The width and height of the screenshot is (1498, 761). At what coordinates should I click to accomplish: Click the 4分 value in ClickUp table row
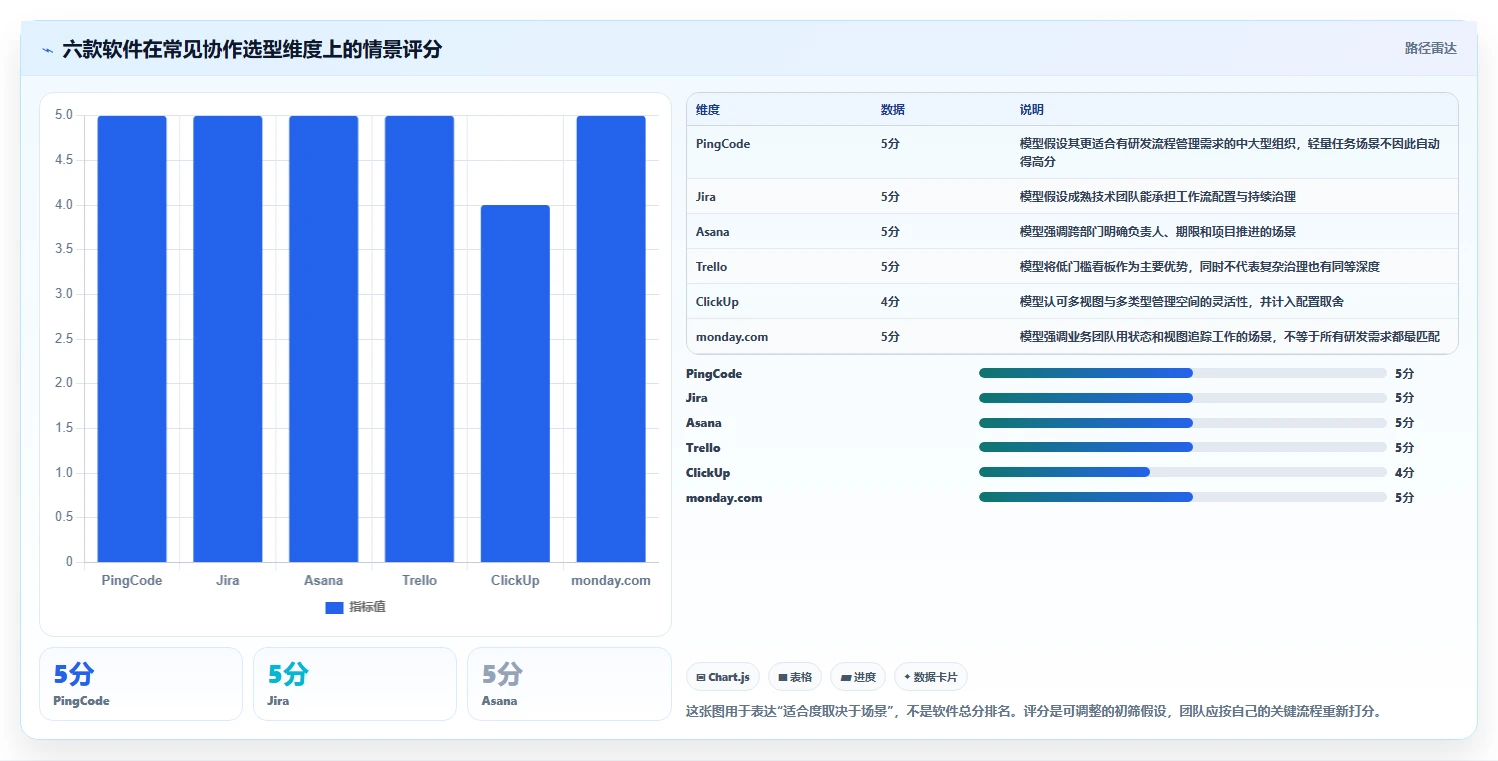click(x=890, y=302)
